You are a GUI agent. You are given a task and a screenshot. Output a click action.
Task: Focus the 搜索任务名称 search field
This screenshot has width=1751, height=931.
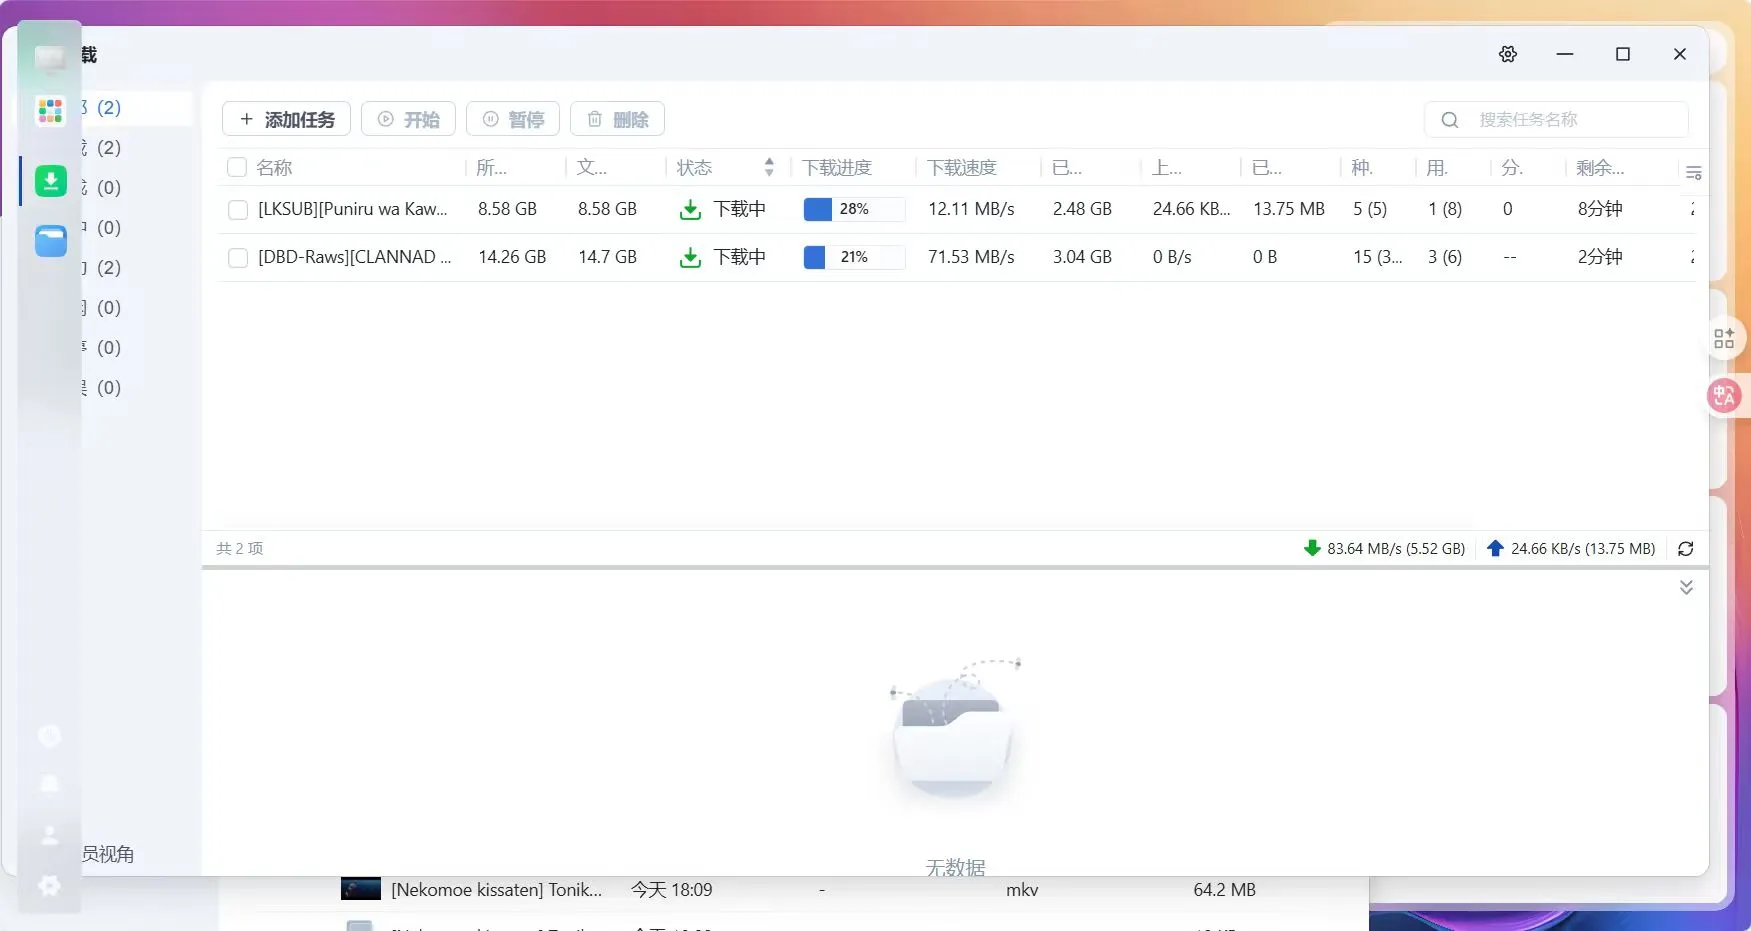pyautogui.click(x=1556, y=119)
